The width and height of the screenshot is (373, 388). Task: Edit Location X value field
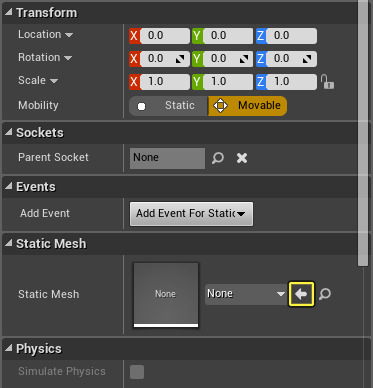(165, 36)
